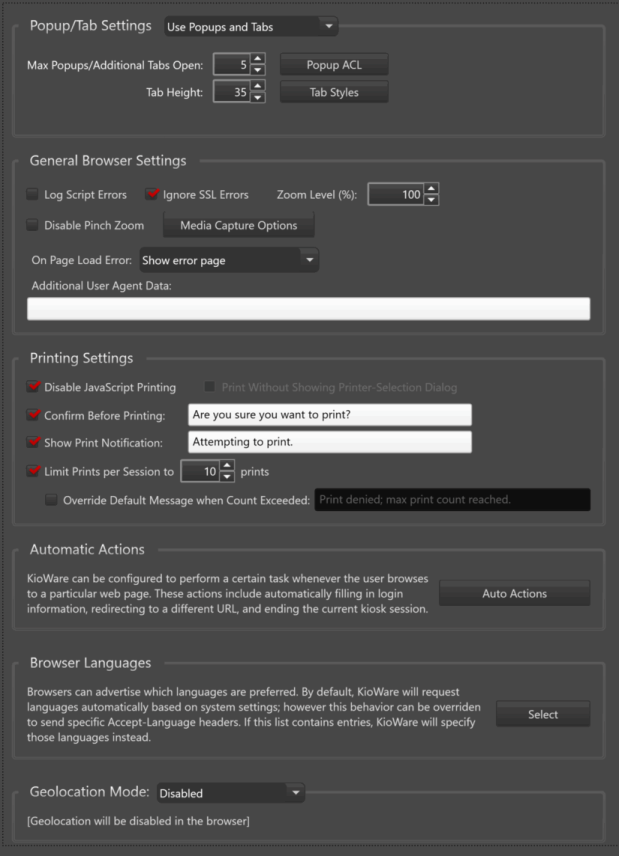Uncheck Limit Prints per Session
Image resolution: width=619 pixels, height=856 pixels.
pyautogui.click(x=33, y=471)
